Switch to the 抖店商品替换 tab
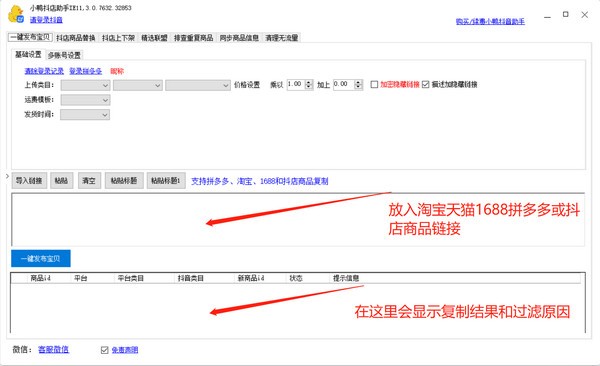 [75, 38]
